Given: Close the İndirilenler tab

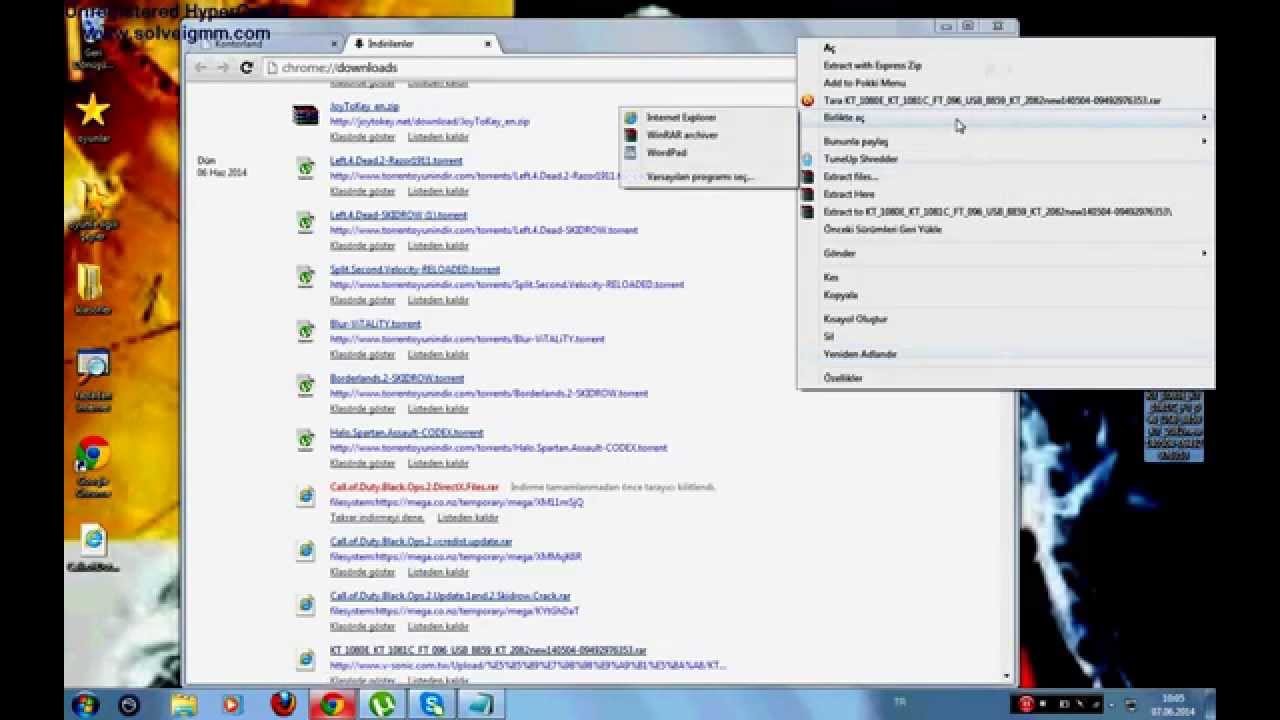Looking at the screenshot, I should tap(488, 44).
